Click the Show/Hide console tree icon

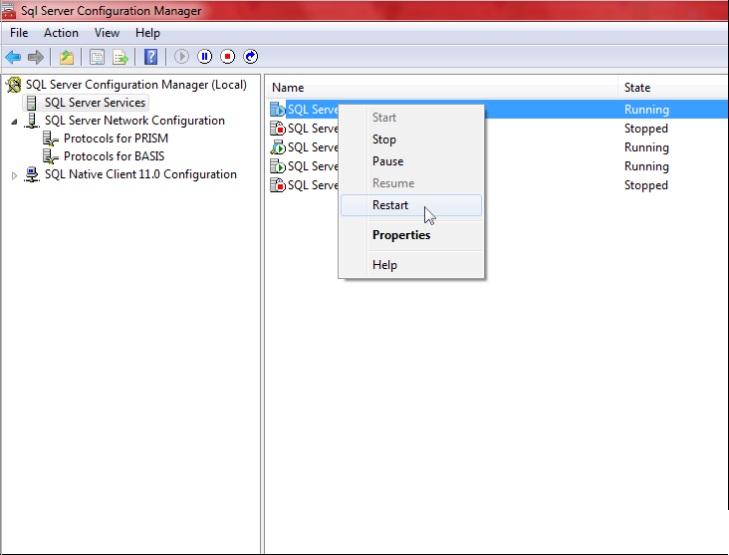pyautogui.click(x=97, y=57)
